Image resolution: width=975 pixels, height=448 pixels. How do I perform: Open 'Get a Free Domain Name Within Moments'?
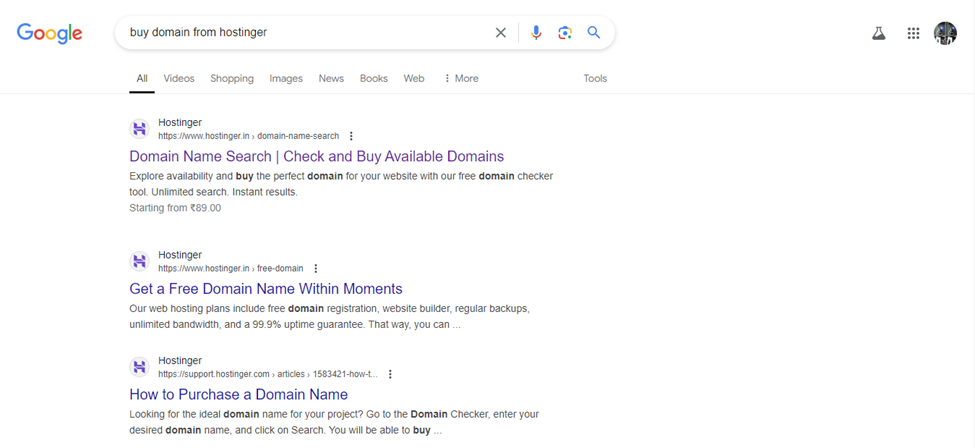tap(266, 289)
